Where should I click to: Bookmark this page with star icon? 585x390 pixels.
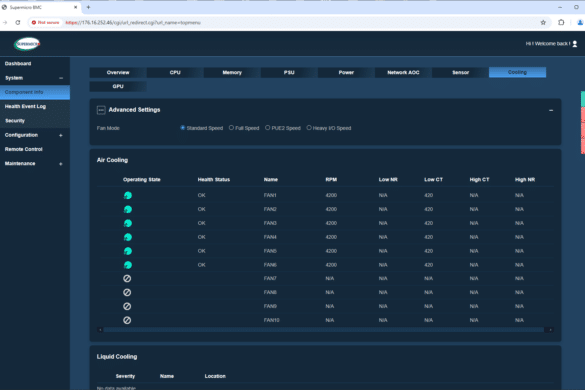click(x=543, y=22)
